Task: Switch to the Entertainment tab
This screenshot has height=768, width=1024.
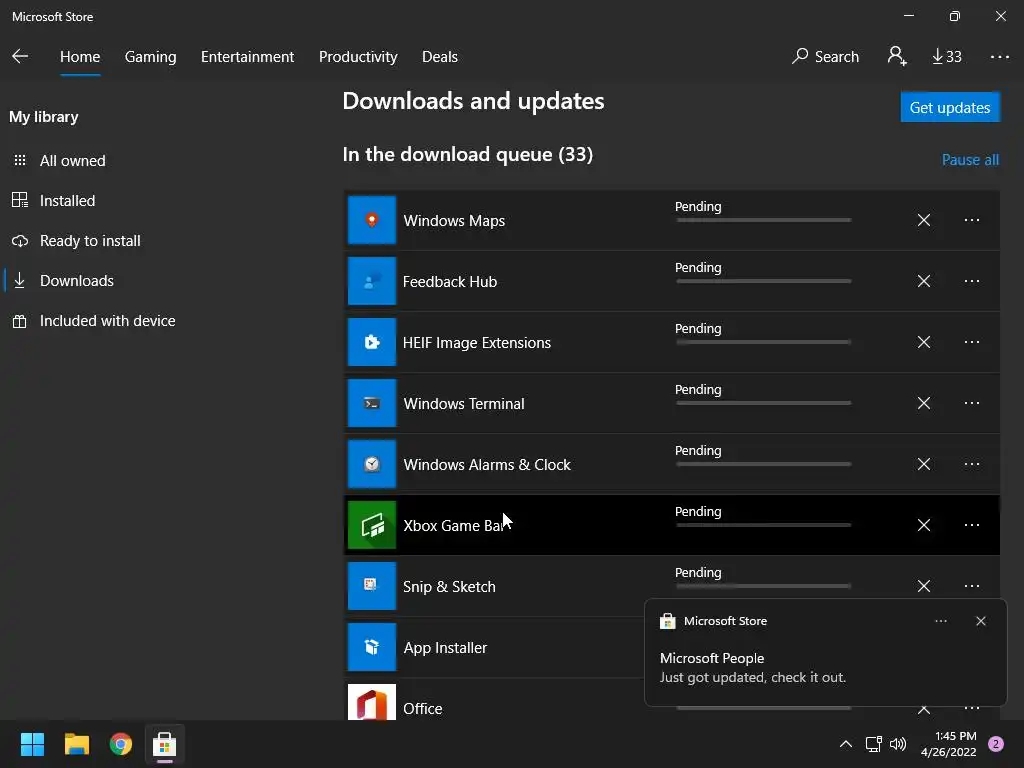Action: [248, 57]
